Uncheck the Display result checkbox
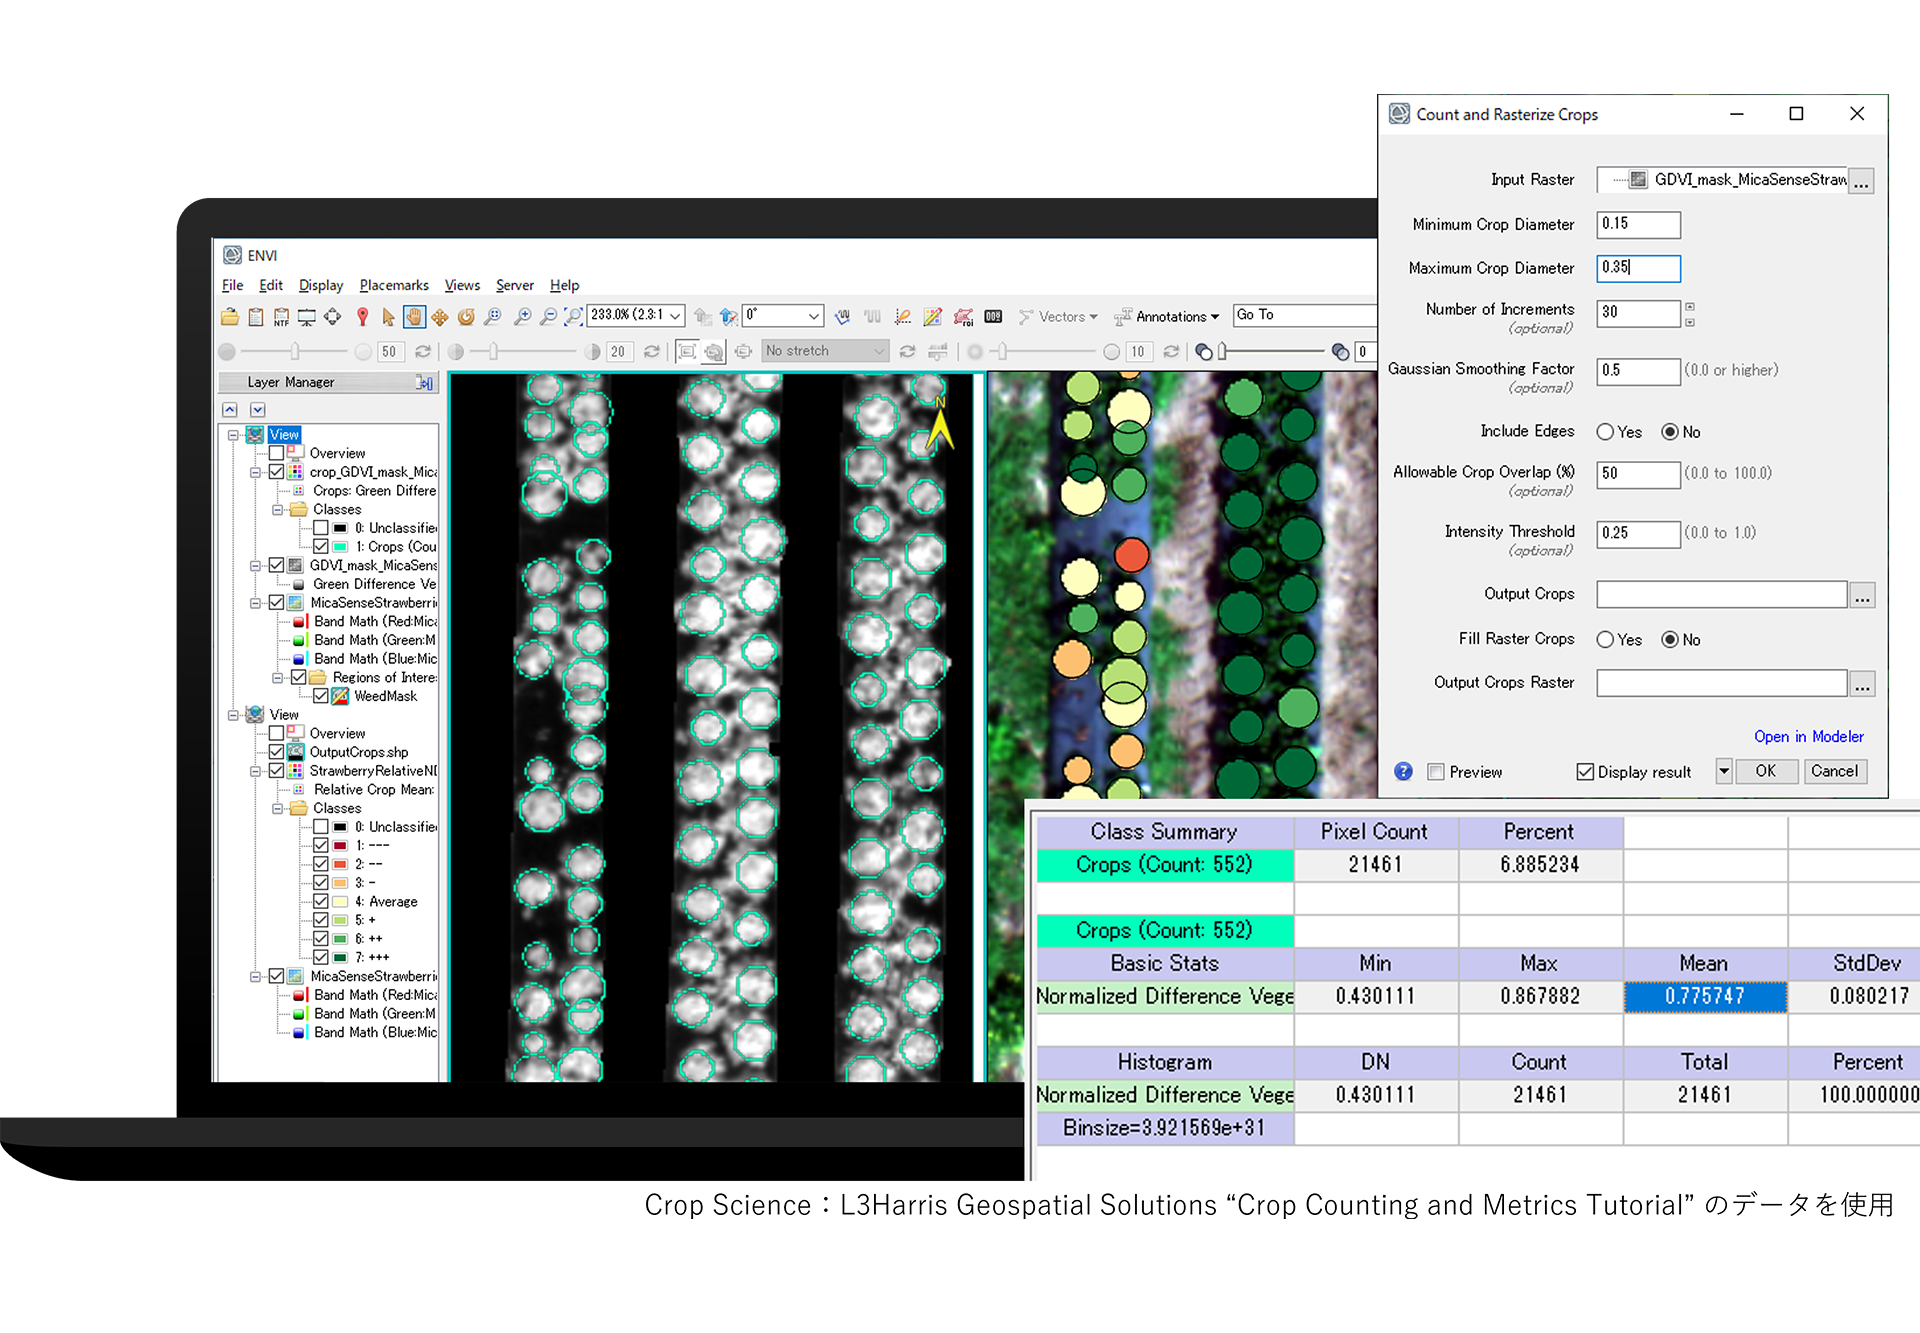1920x1333 pixels. (x=1584, y=772)
